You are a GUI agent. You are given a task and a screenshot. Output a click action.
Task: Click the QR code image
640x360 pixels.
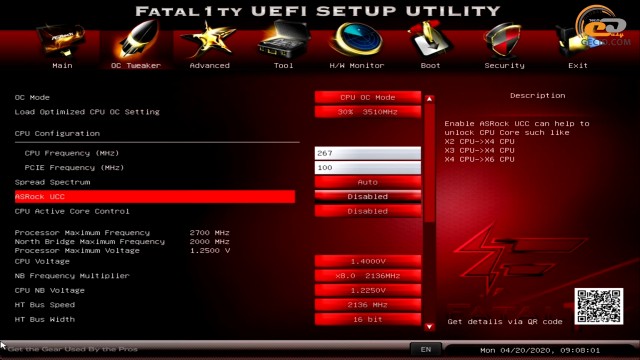click(x=598, y=306)
